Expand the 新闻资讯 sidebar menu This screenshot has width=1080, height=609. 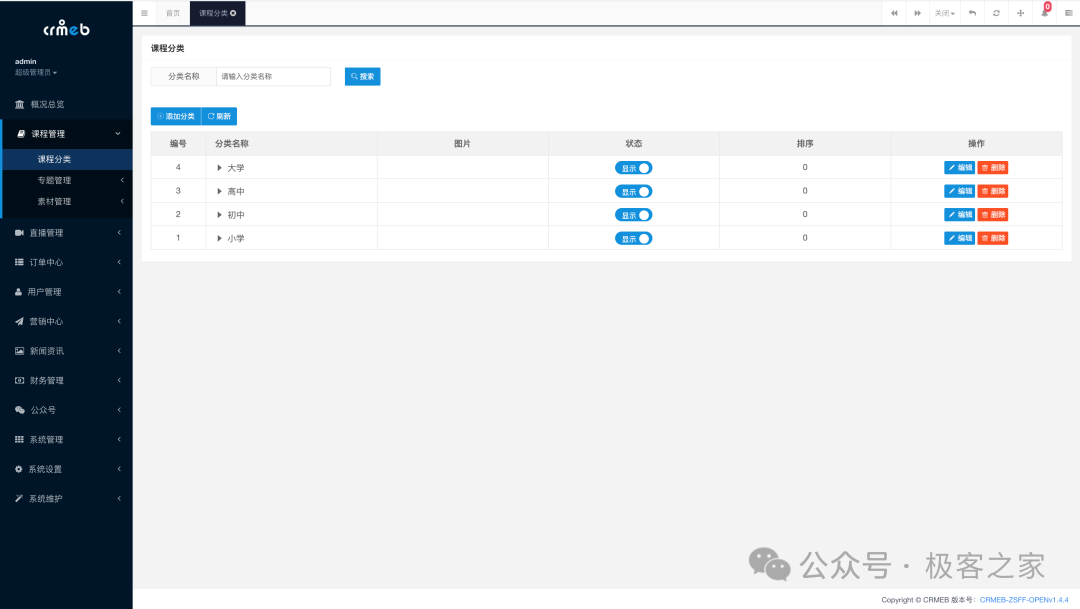click(66, 351)
